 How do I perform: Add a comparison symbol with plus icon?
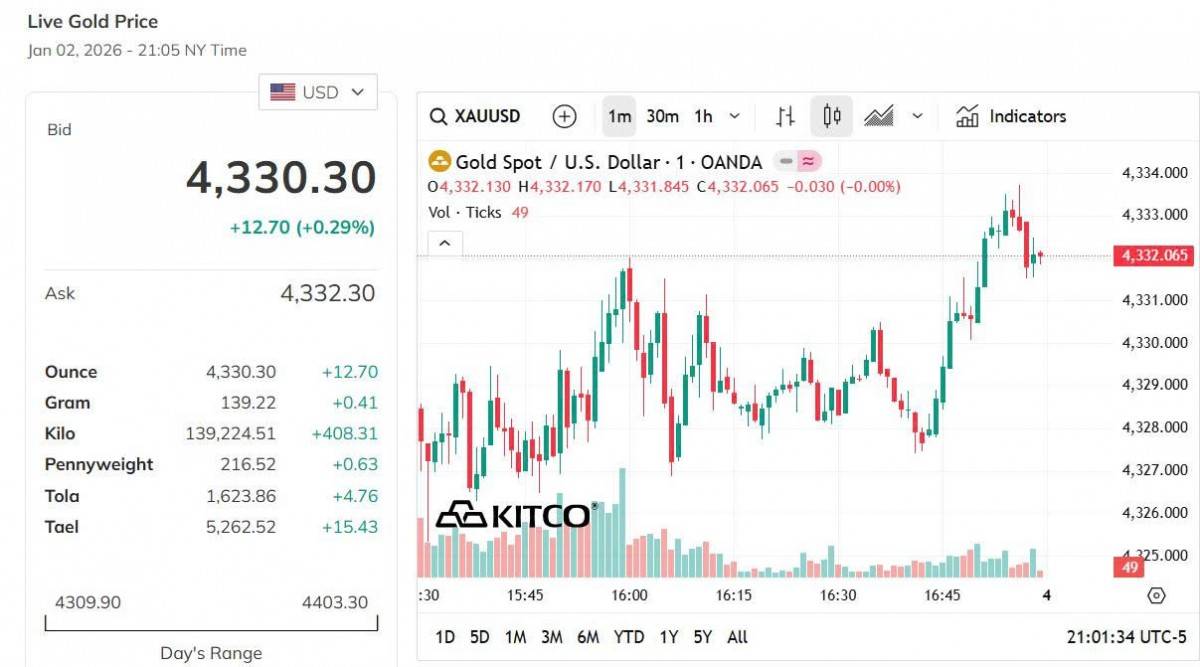(x=565, y=117)
